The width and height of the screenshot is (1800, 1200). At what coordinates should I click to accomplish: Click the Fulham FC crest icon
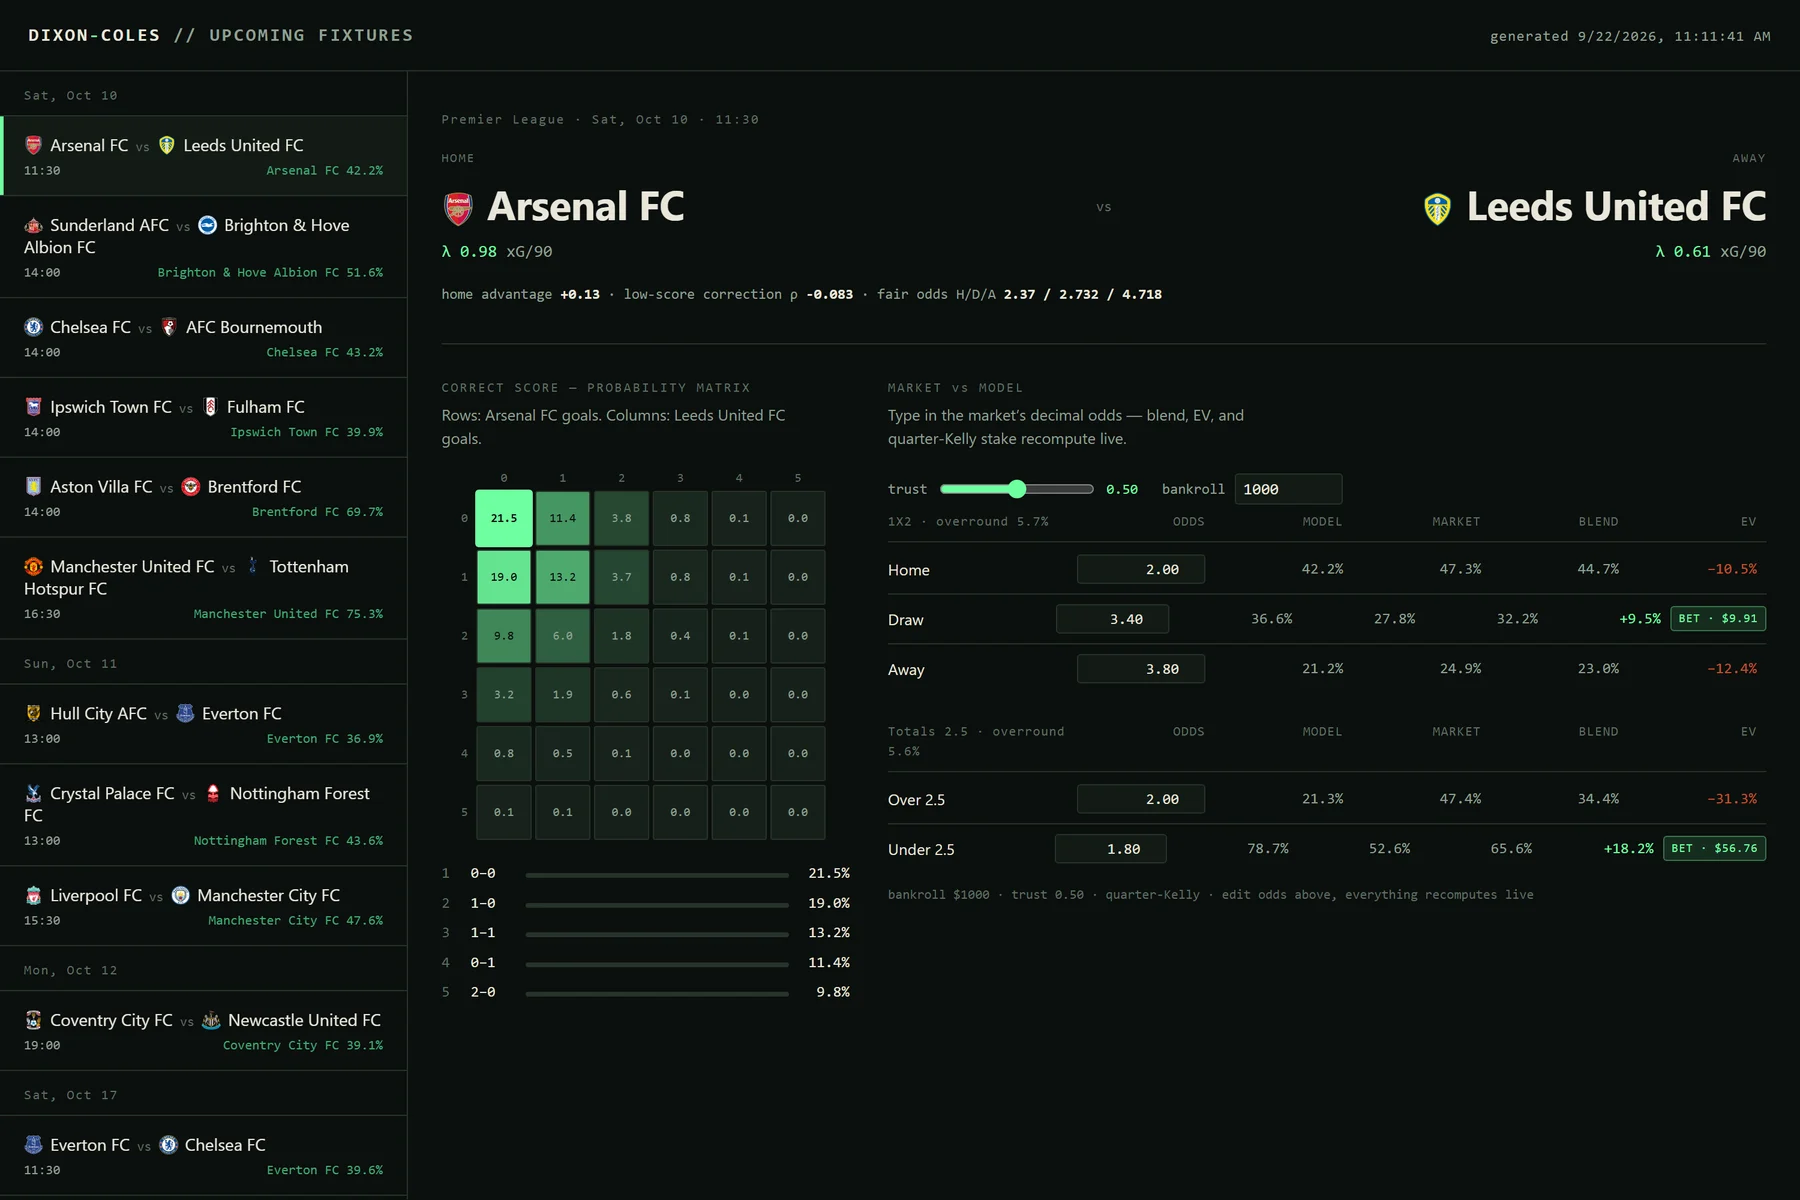pyautogui.click(x=210, y=407)
